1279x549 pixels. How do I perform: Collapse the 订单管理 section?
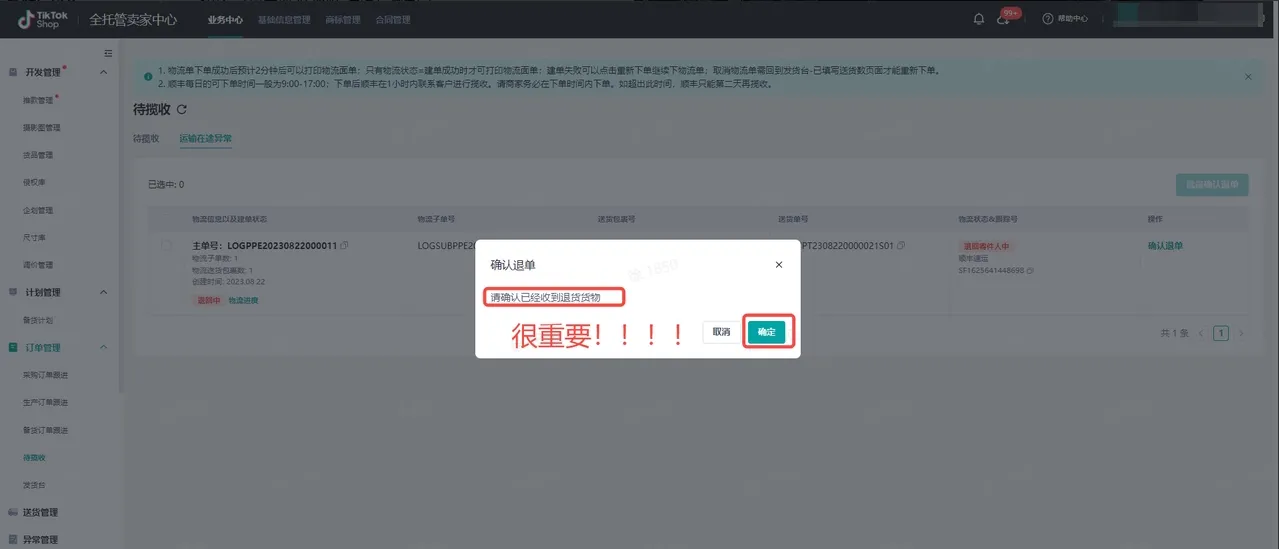pyautogui.click(x=104, y=347)
